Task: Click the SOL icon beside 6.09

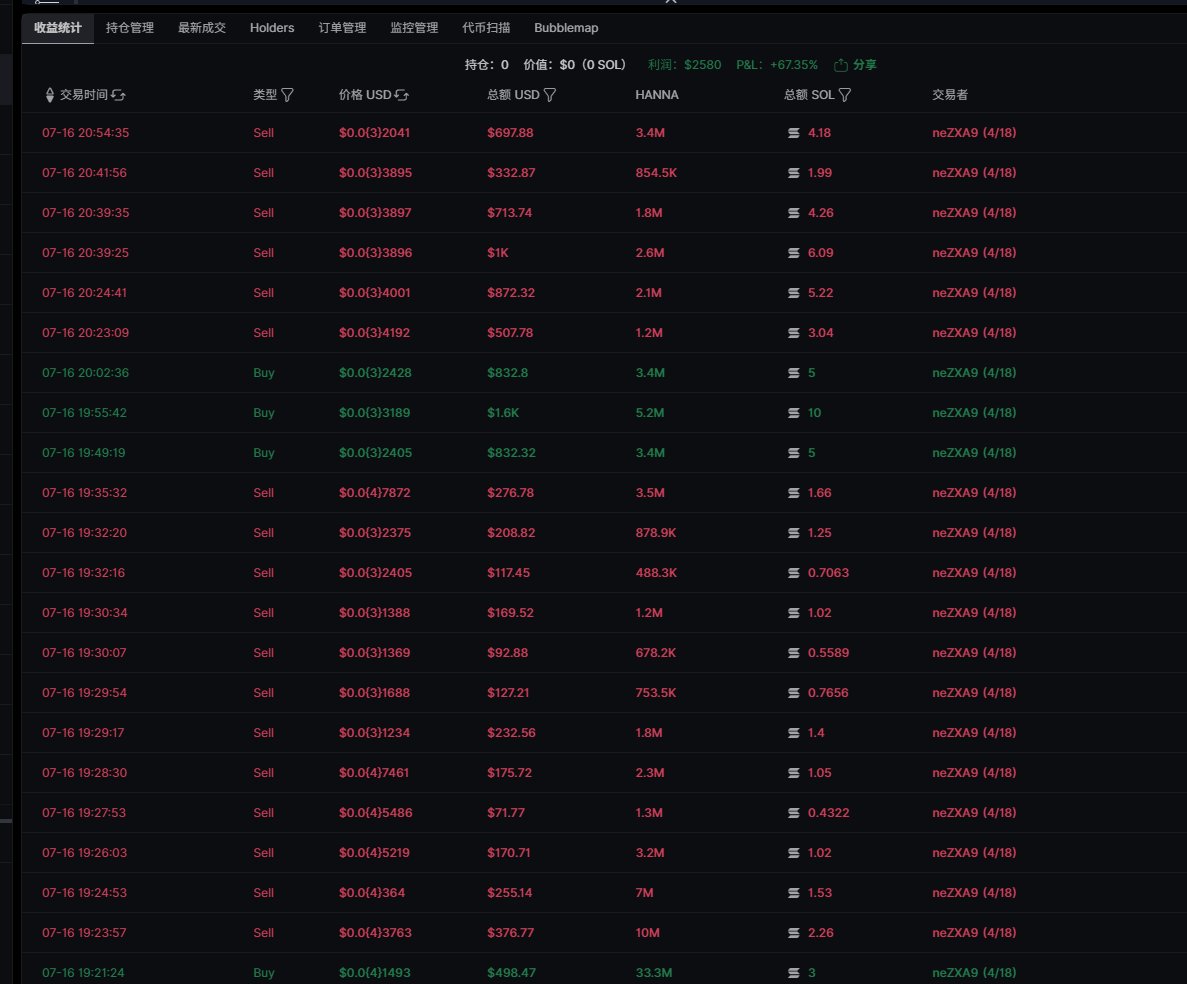Action: tap(793, 253)
